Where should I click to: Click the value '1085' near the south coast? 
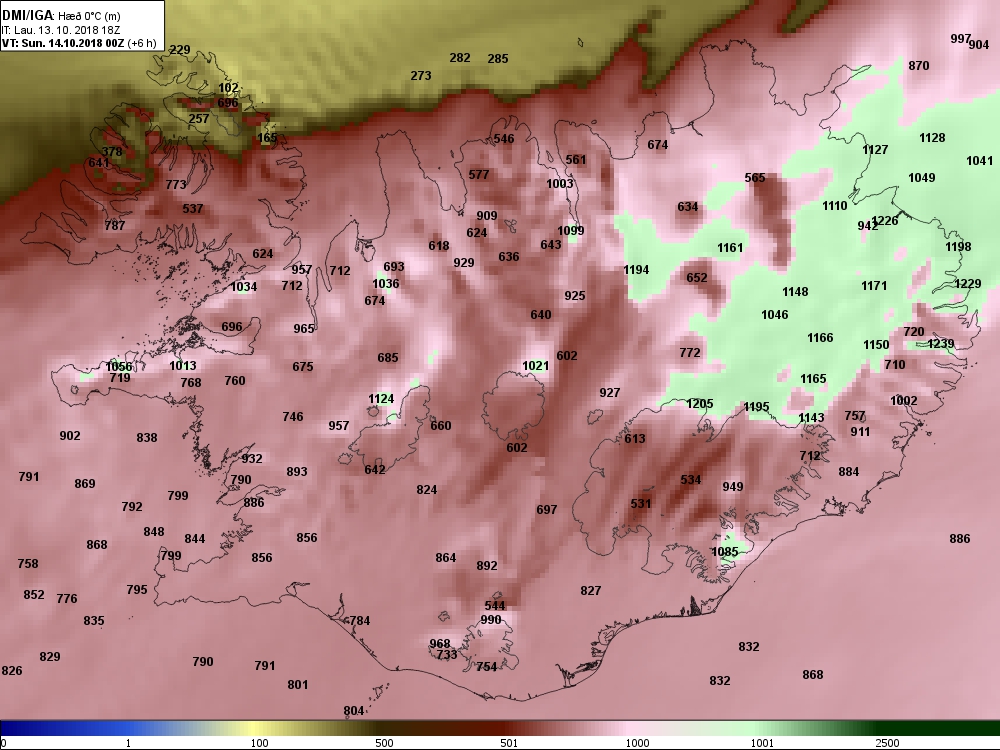tap(724, 552)
